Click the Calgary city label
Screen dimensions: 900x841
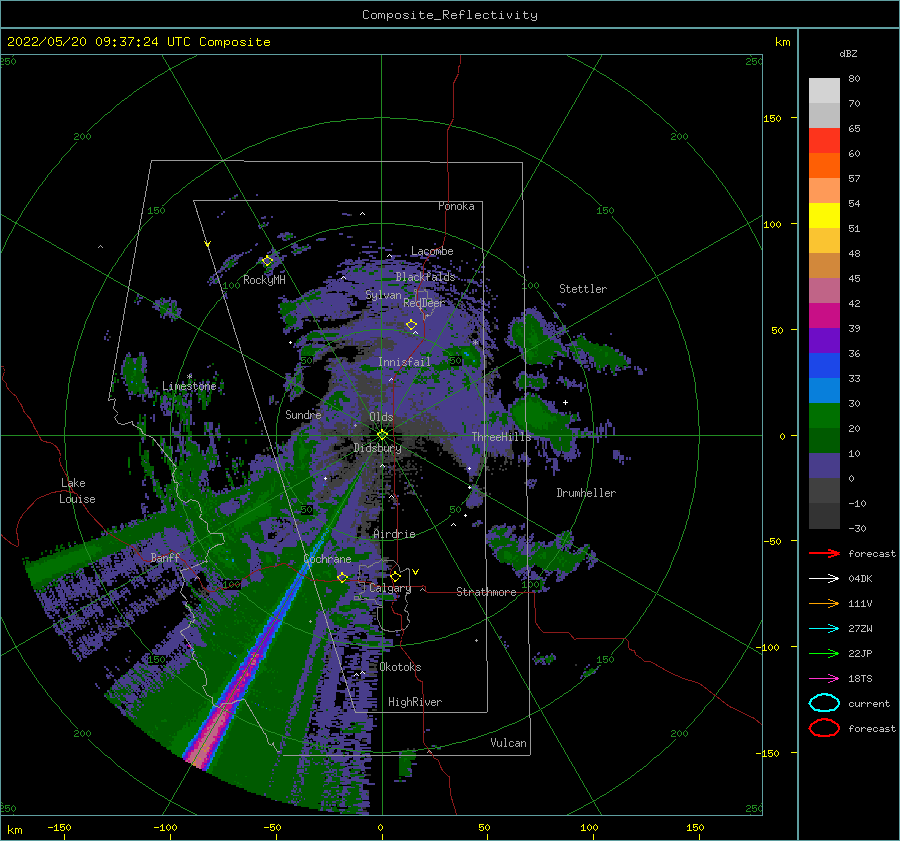[x=390, y=588]
